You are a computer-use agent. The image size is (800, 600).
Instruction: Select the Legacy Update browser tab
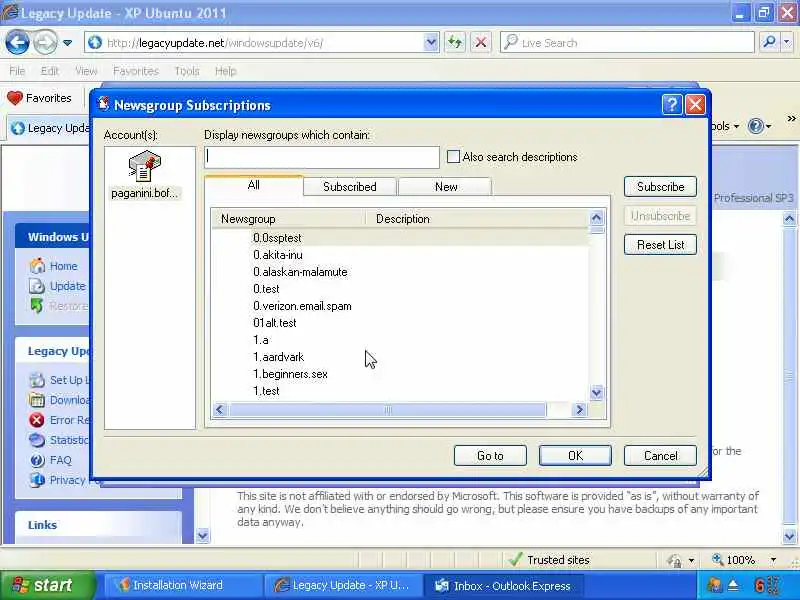point(50,128)
